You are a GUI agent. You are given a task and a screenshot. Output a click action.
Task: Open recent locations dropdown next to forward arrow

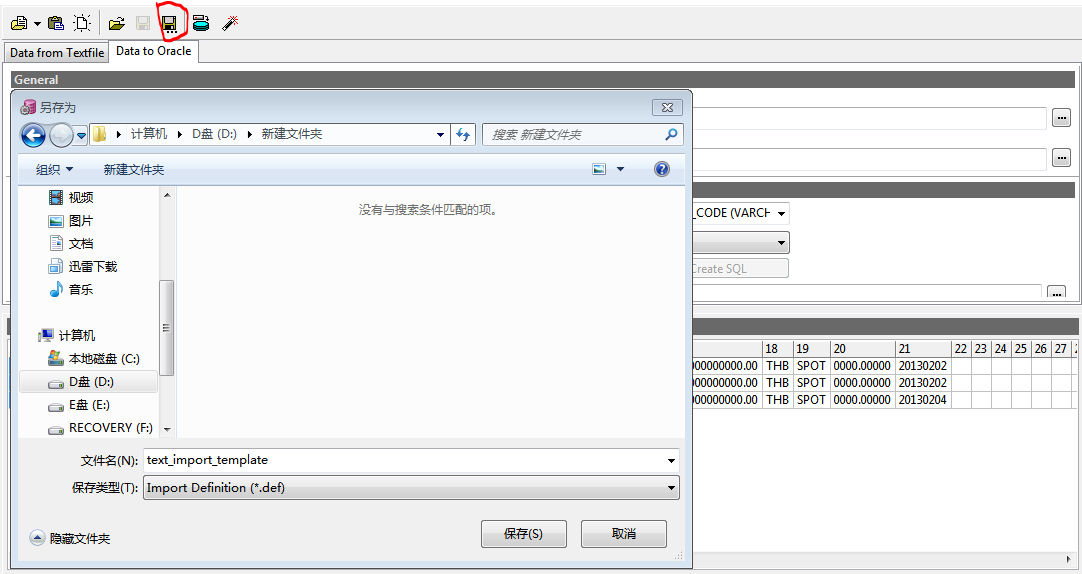click(x=81, y=135)
